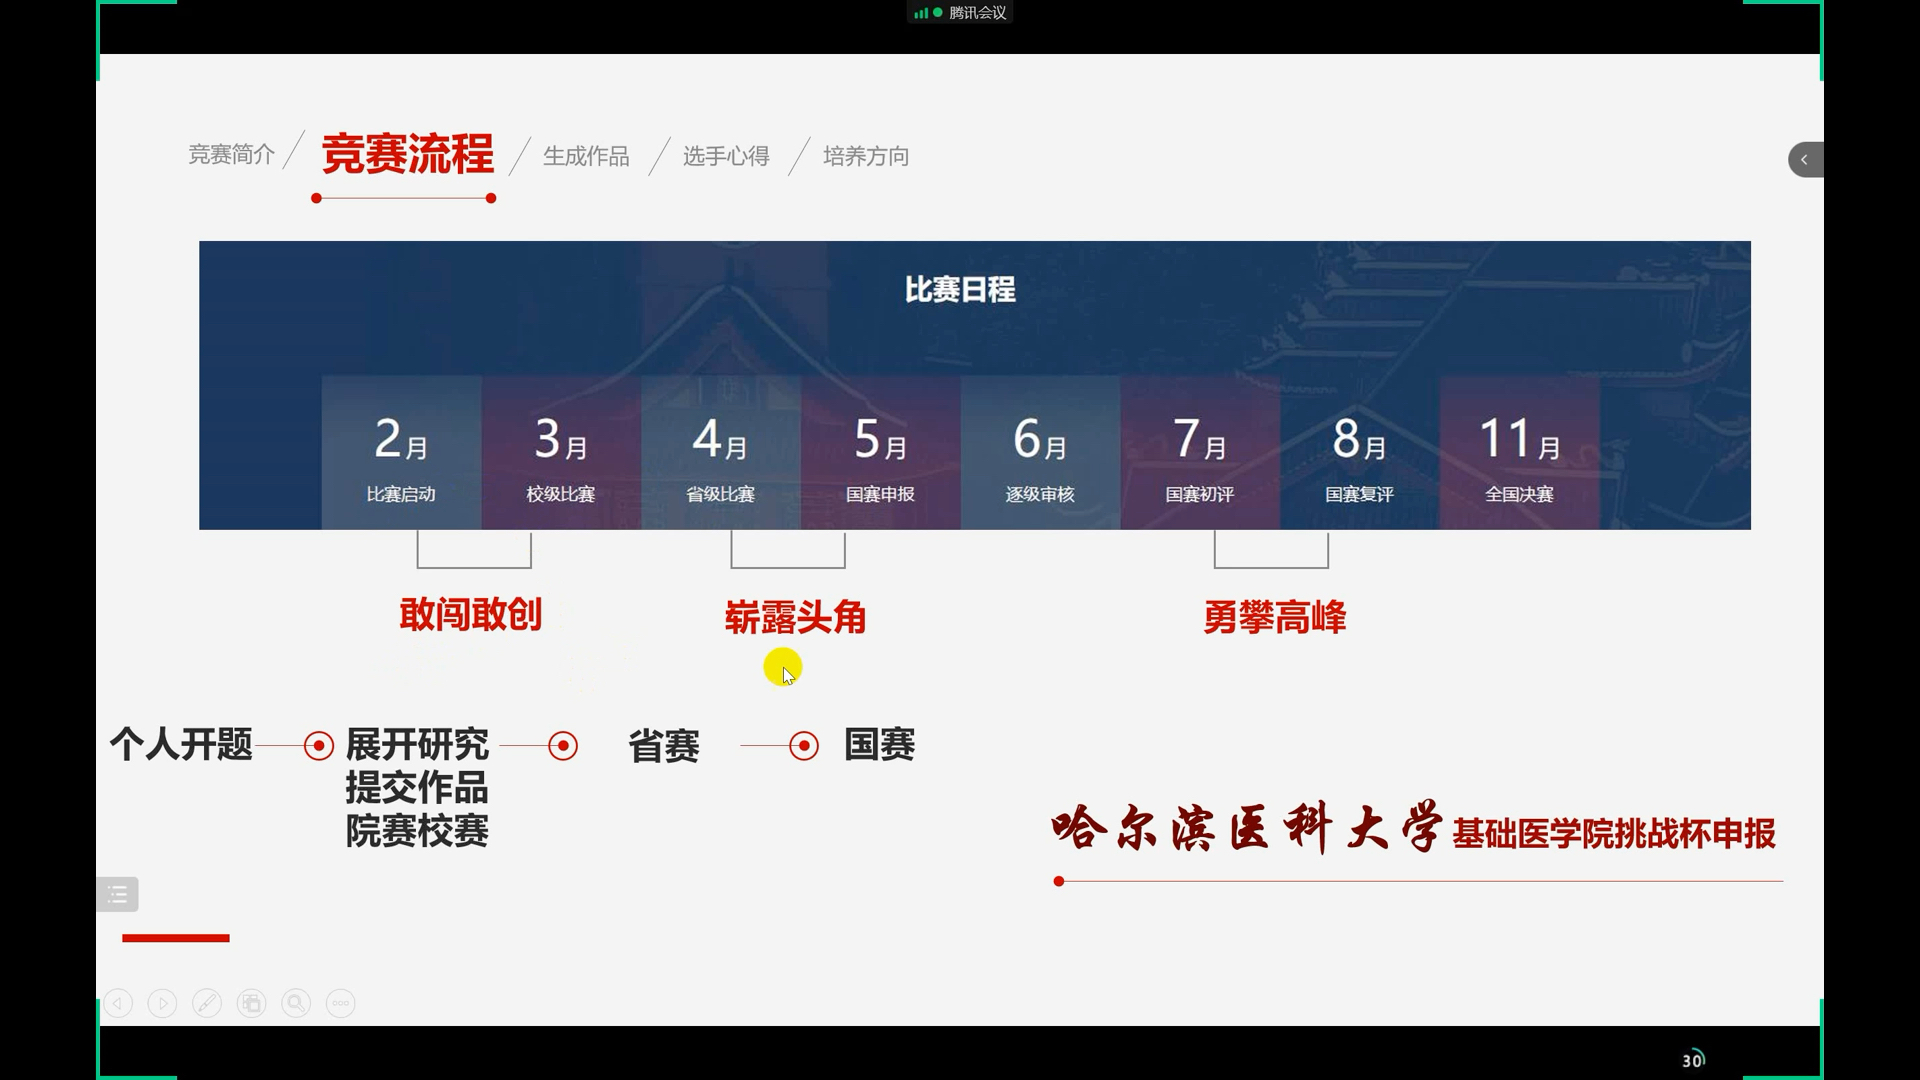Select the 竞赛简介 section heading
This screenshot has height=1080, width=1920.
[231, 155]
